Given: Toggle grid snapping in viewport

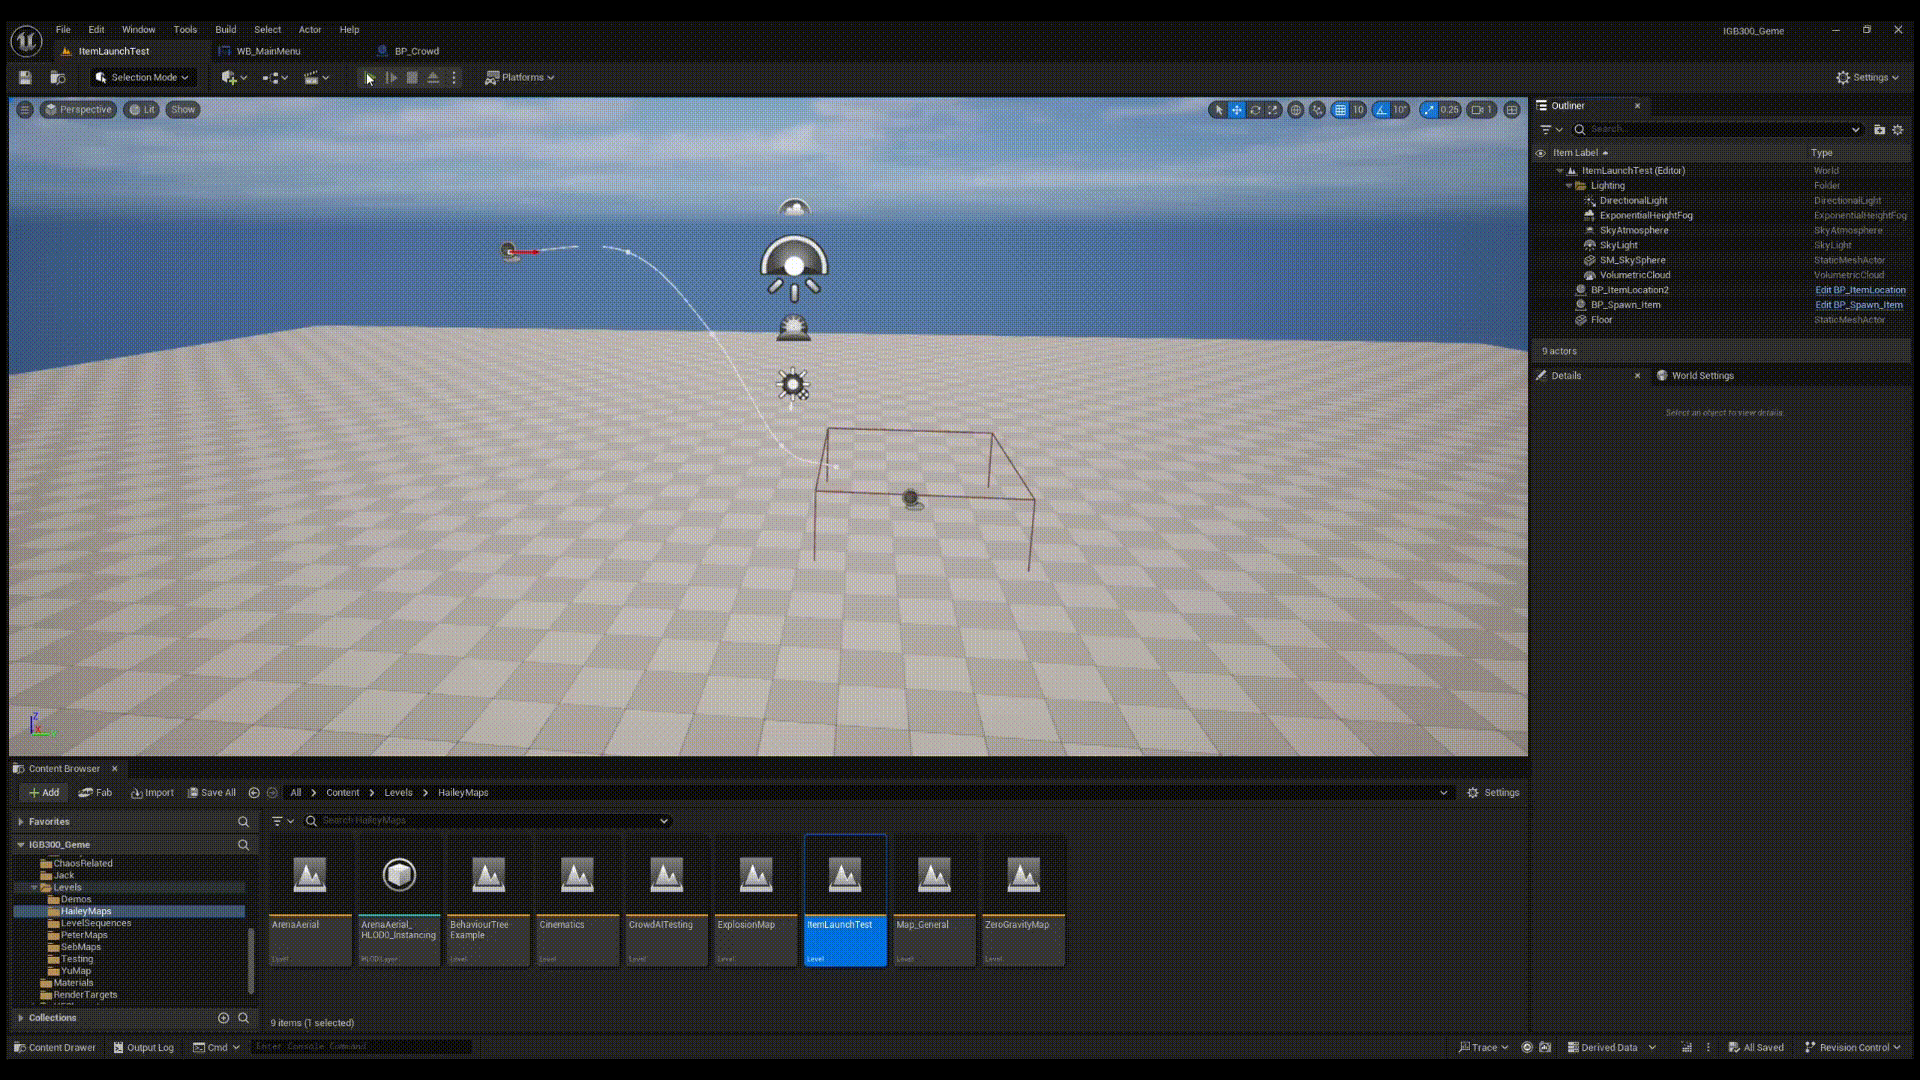Looking at the screenshot, I should click(x=1340, y=110).
